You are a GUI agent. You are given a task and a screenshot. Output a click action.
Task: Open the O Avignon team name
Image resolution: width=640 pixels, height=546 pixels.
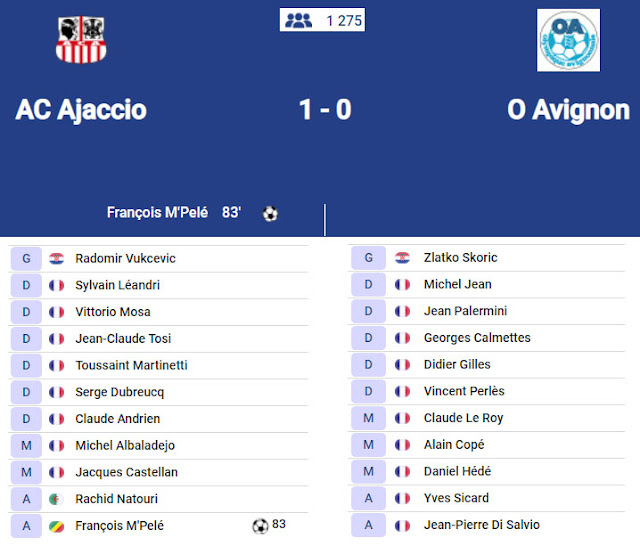pos(568,110)
